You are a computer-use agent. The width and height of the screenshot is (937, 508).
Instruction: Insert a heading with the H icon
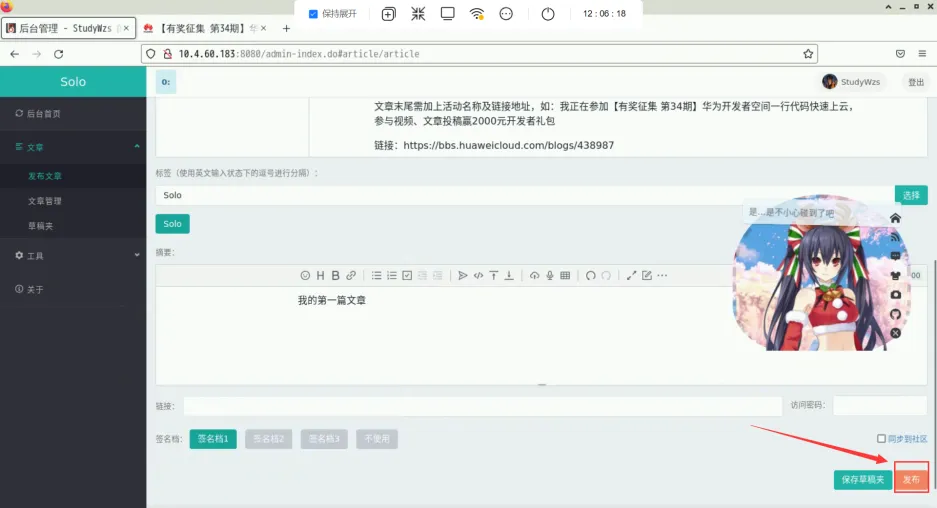pyautogui.click(x=320, y=276)
